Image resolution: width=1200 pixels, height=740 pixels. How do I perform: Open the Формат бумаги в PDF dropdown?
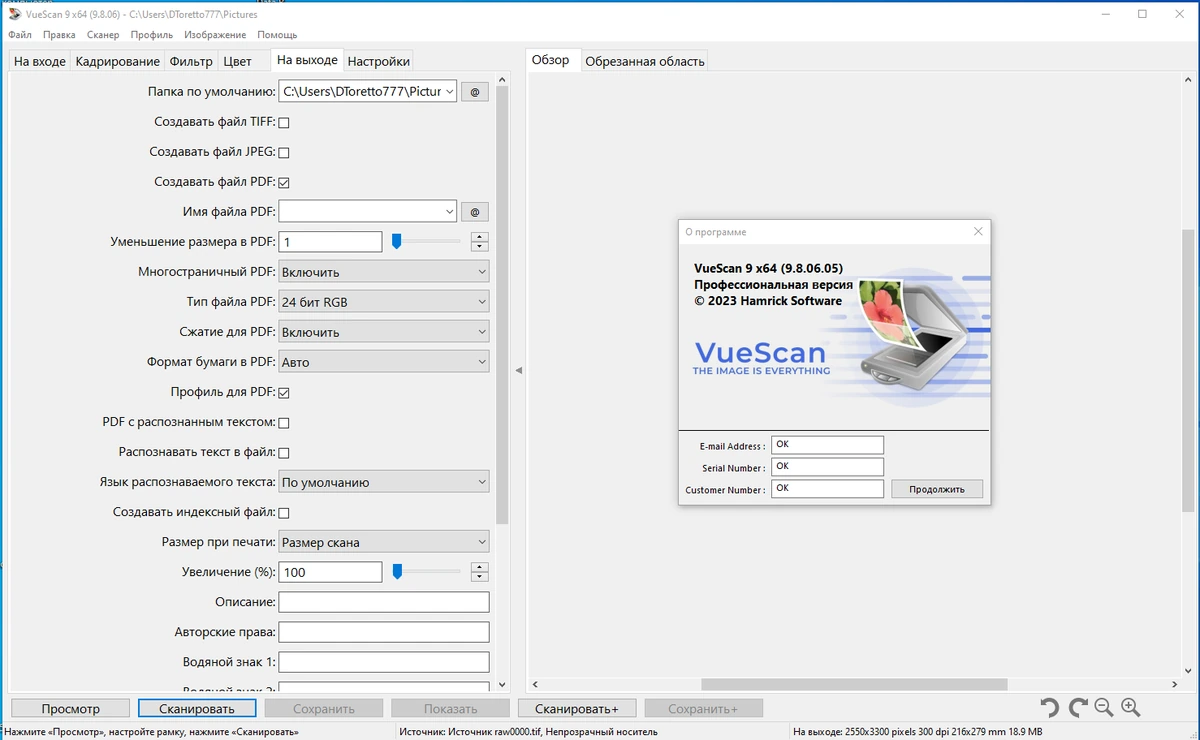click(x=384, y=362)
